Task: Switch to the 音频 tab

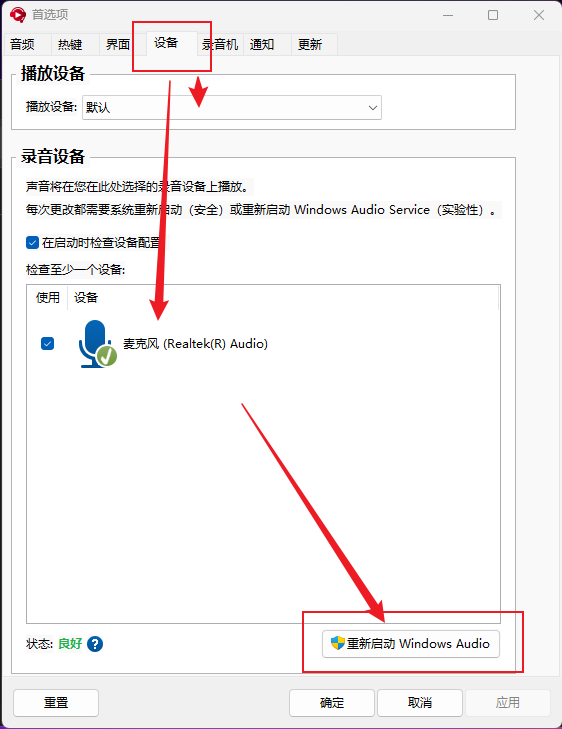Action: 22,45
